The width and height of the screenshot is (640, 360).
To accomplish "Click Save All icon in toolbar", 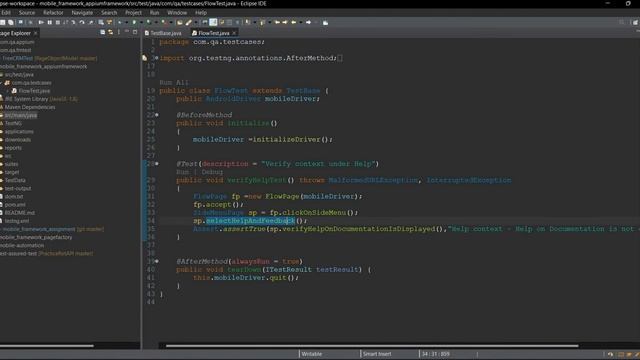I will tap(11, 22).
